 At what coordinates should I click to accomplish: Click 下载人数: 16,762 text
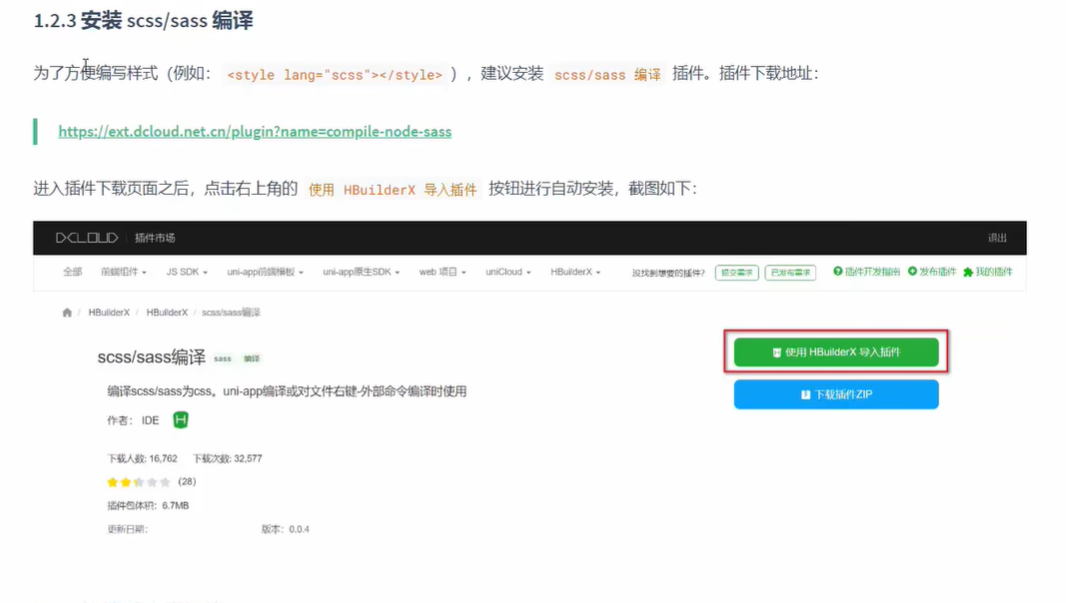(142, 459)
